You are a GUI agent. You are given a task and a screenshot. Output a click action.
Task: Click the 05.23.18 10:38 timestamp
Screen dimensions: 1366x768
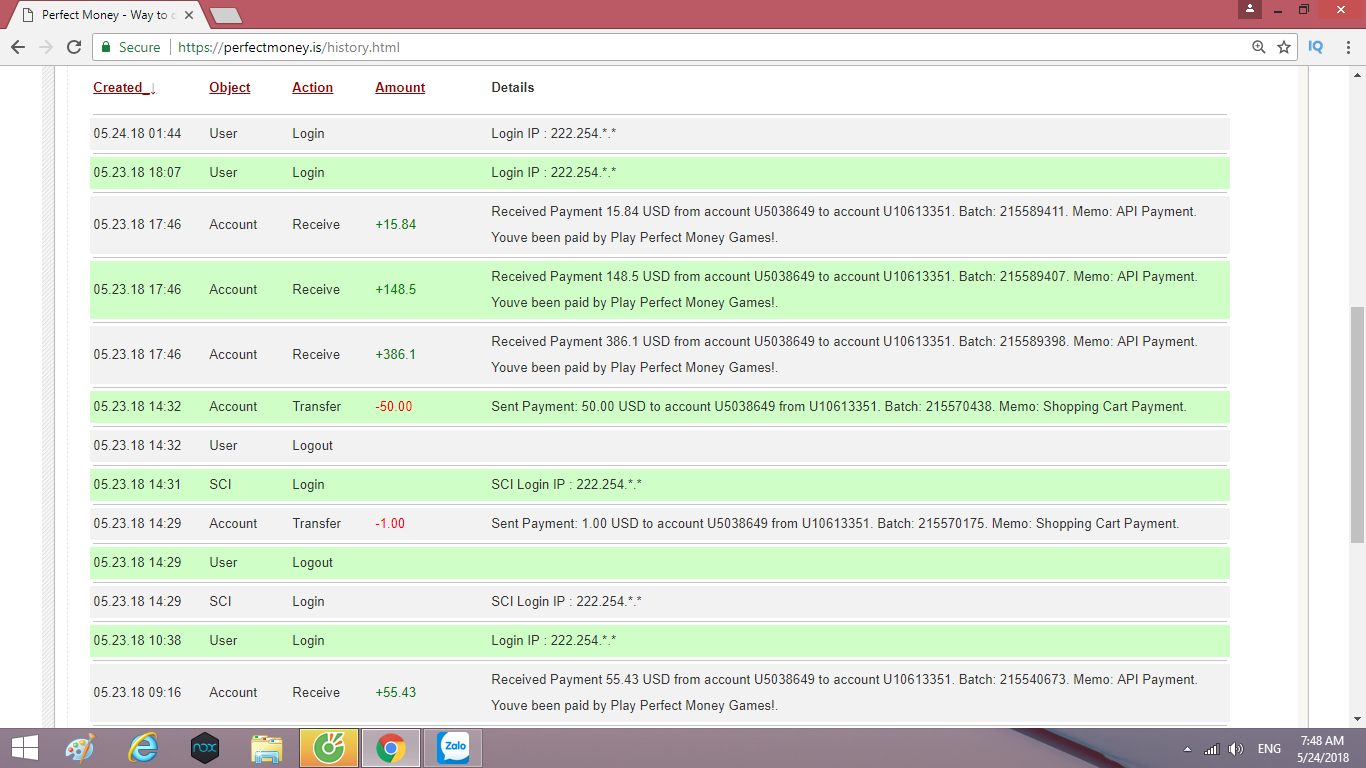[x=138, y=641]
